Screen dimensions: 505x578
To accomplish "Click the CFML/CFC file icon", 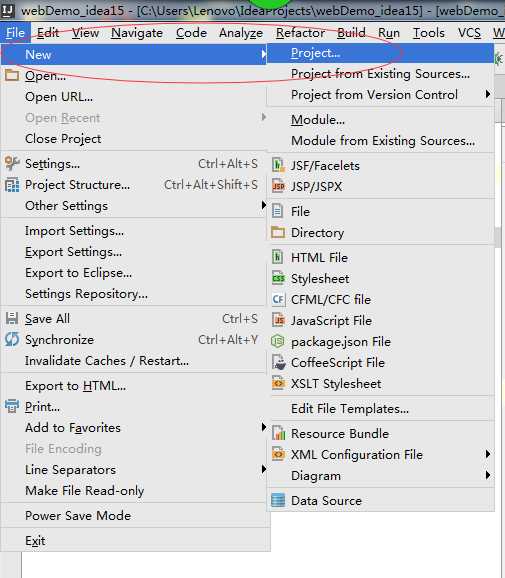I will point(278,299).
